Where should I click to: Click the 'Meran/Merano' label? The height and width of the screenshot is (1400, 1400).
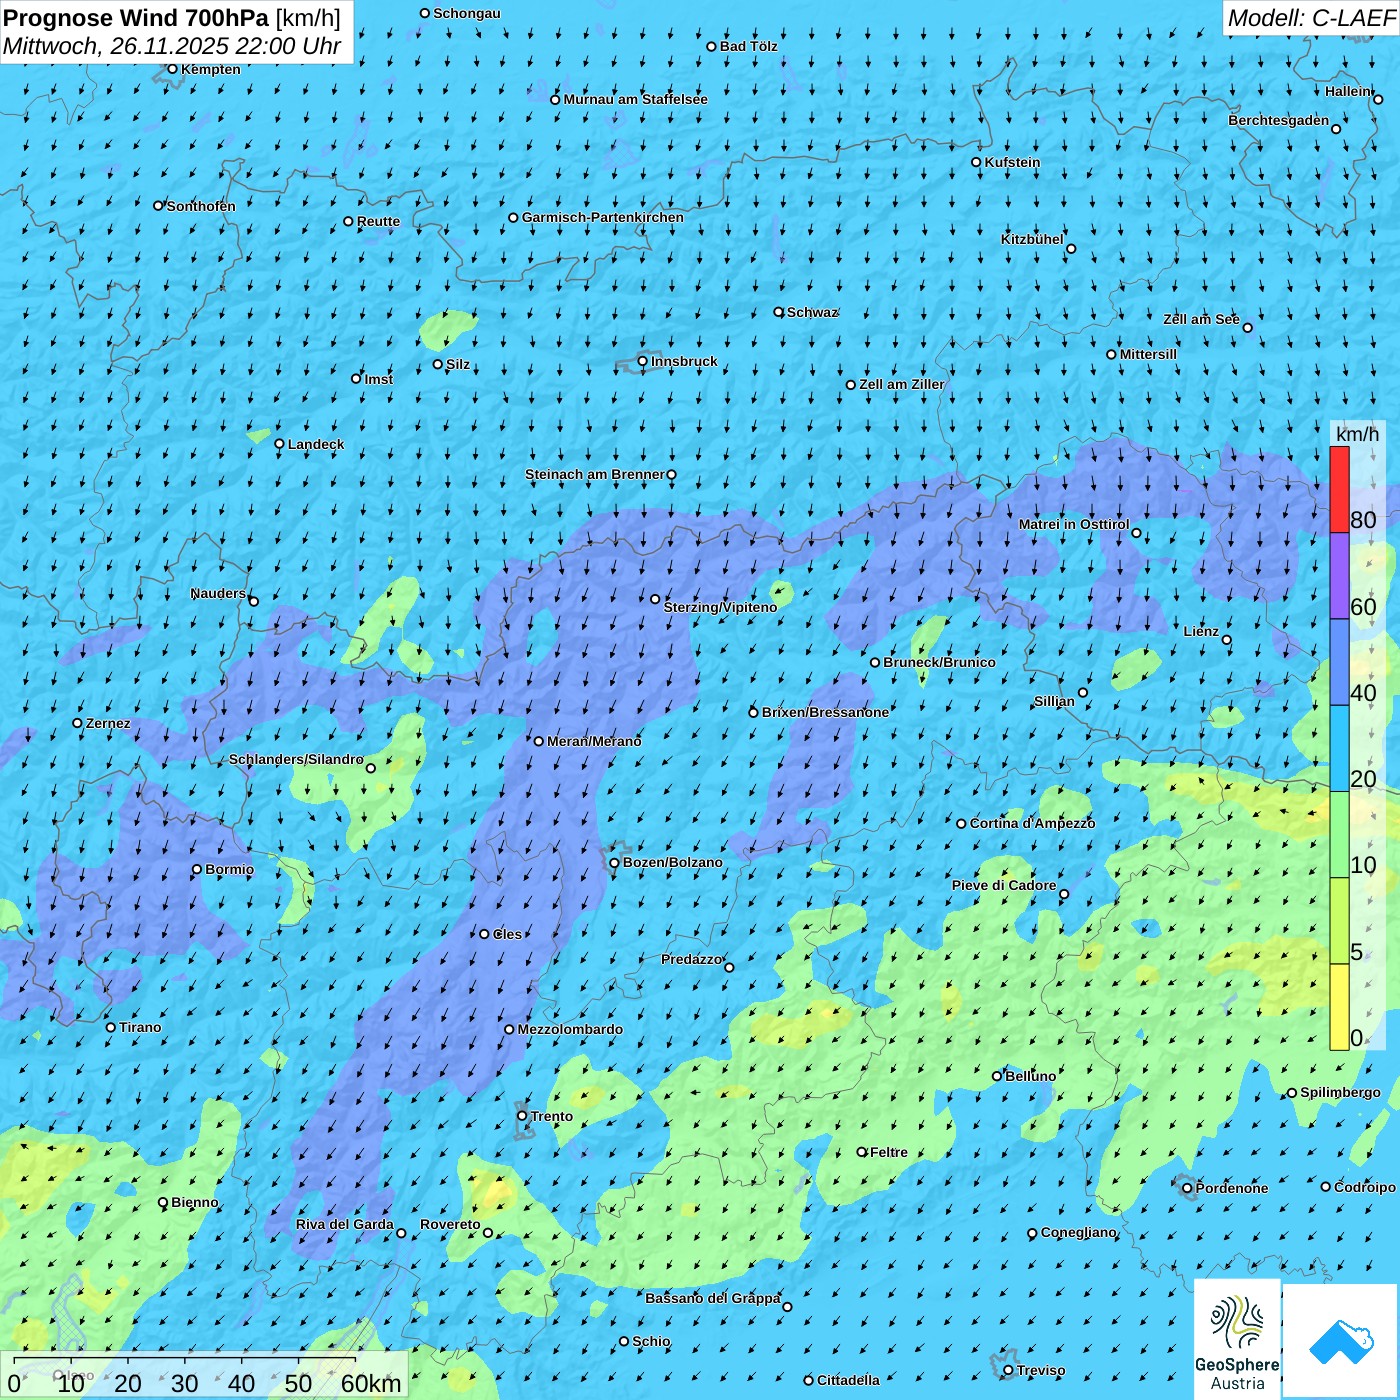point(594,741)
